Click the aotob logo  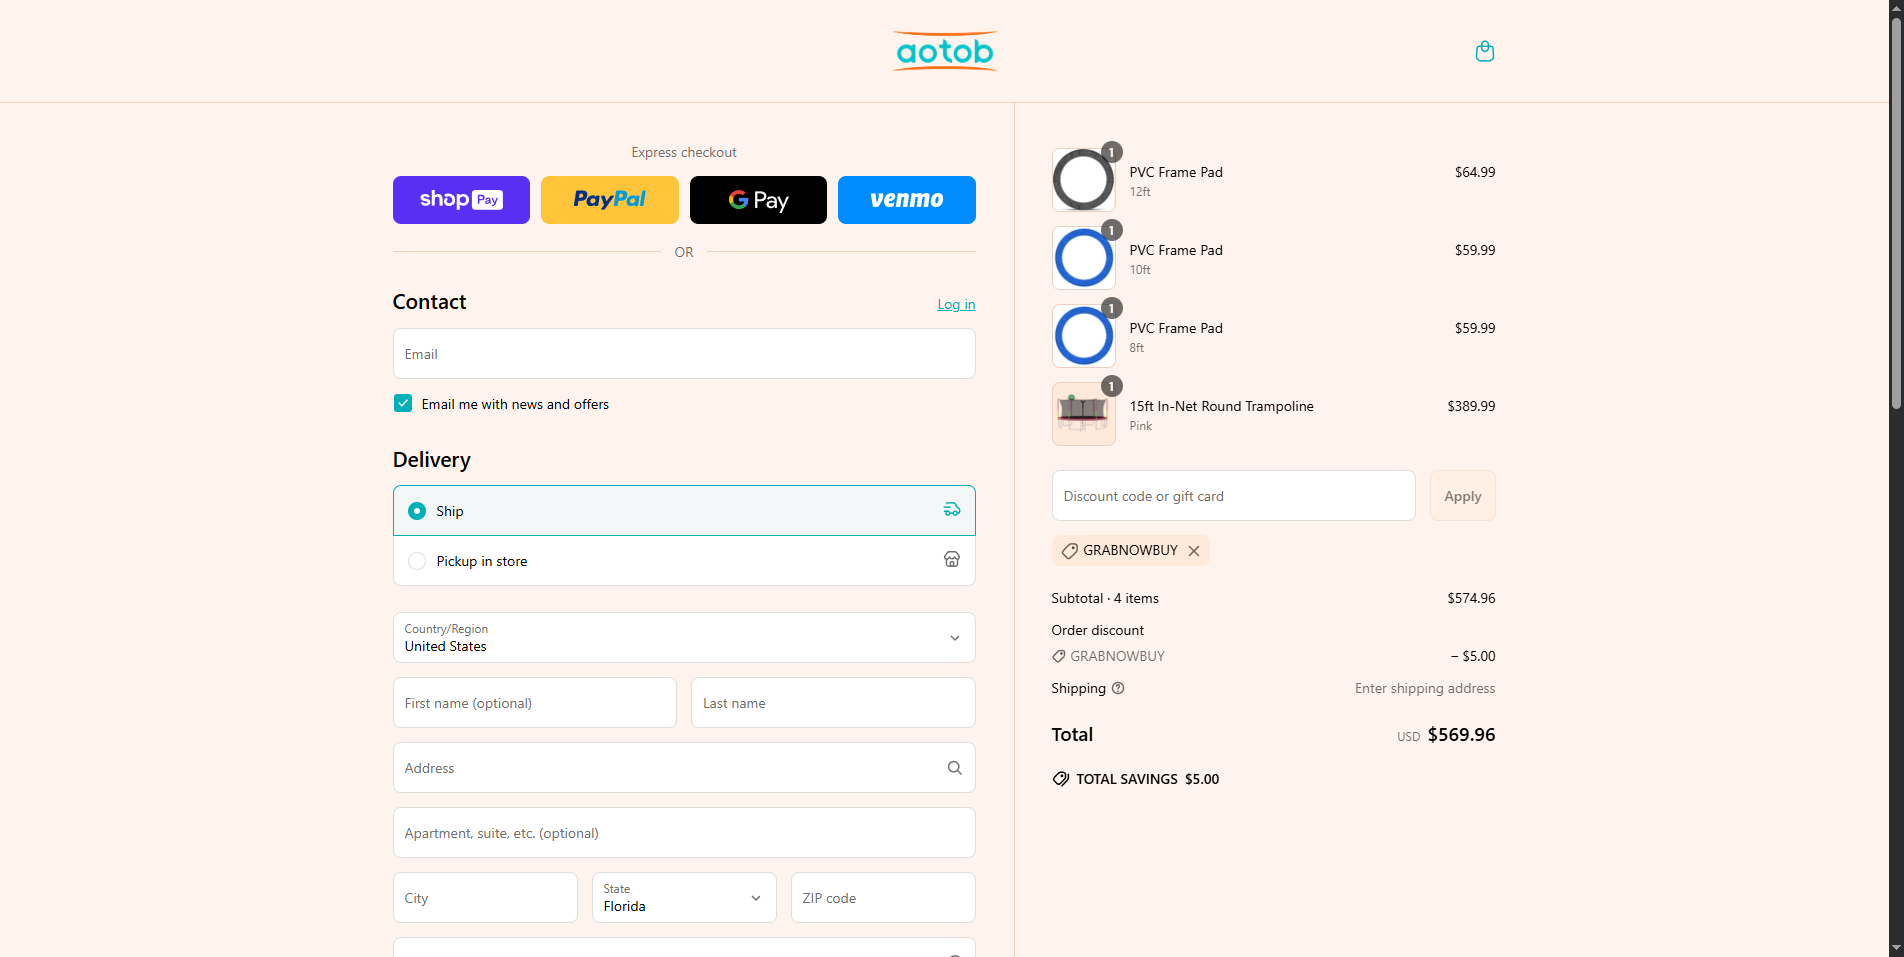click(945, 51)
